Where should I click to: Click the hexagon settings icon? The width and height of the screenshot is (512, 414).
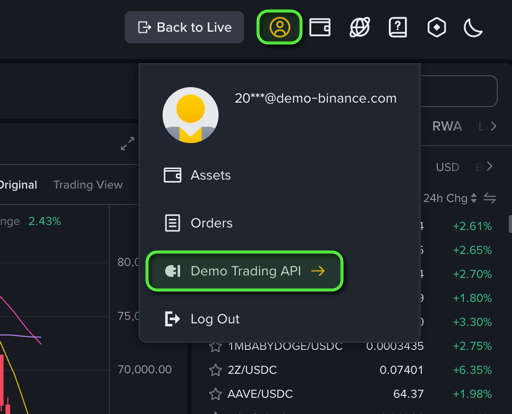click(x=436, y=27)
